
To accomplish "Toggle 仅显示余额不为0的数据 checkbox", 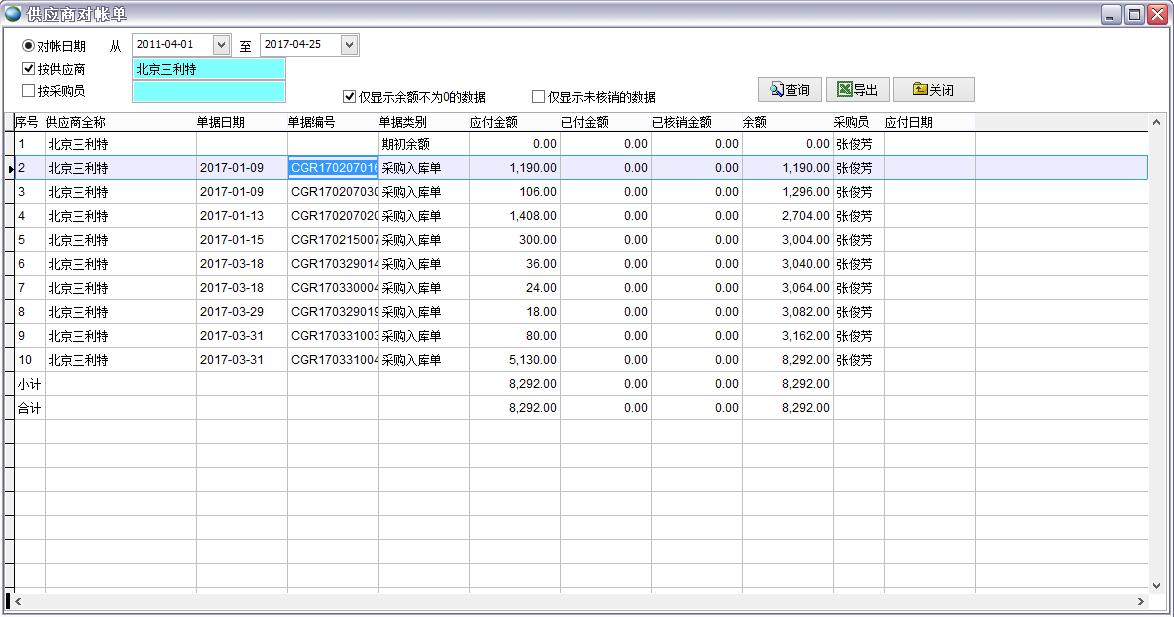I will pos(349,97).
